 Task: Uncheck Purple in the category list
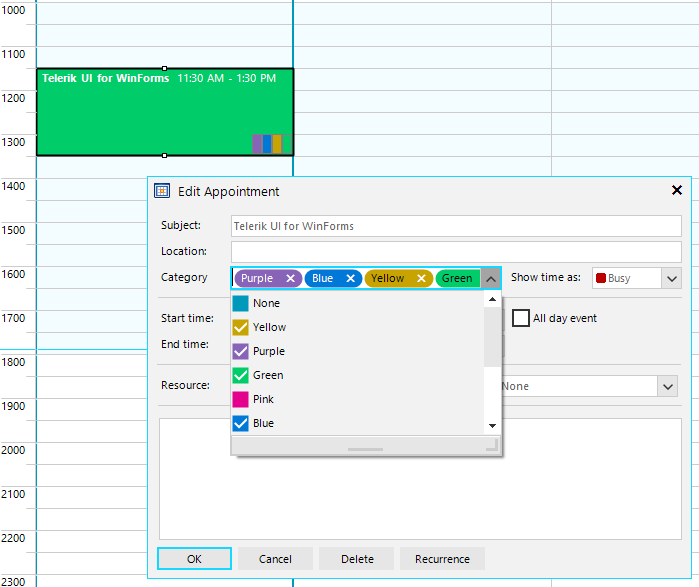(240, 351)
